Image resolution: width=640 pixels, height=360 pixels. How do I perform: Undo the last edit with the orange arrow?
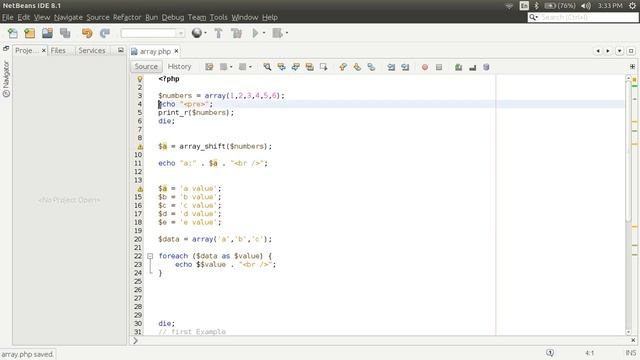[87, 33]
